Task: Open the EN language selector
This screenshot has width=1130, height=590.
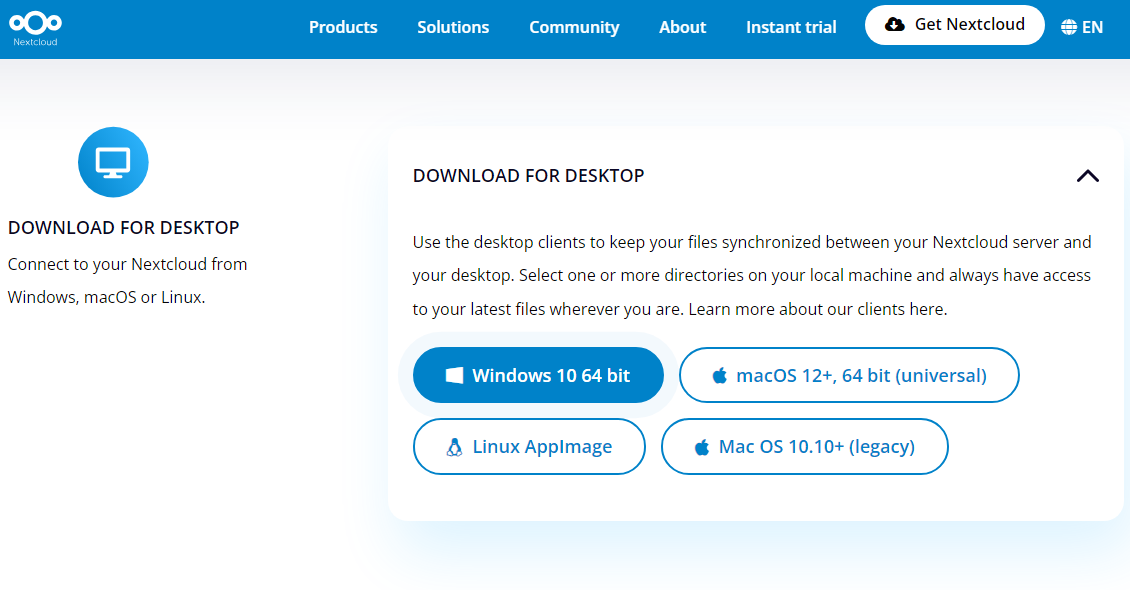Action: [x=1082, y=27]
